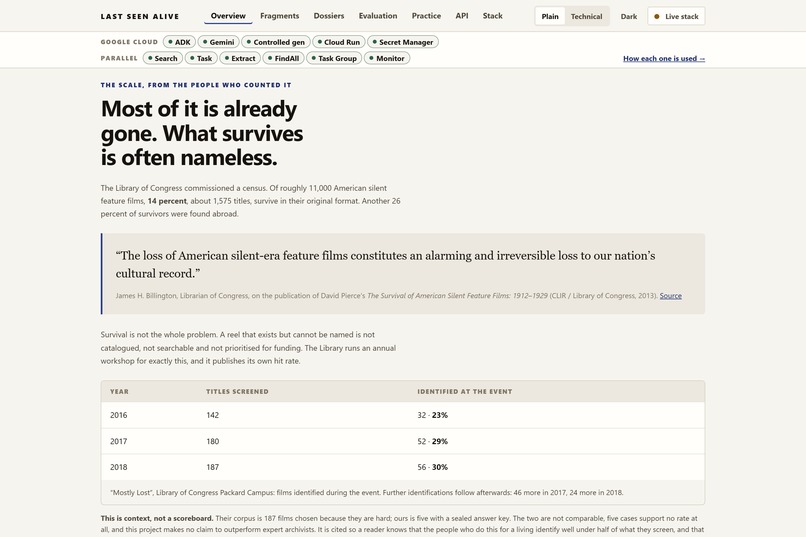Click the Billington quote text
The image size is (806, 537).
(x=386, y=265)
